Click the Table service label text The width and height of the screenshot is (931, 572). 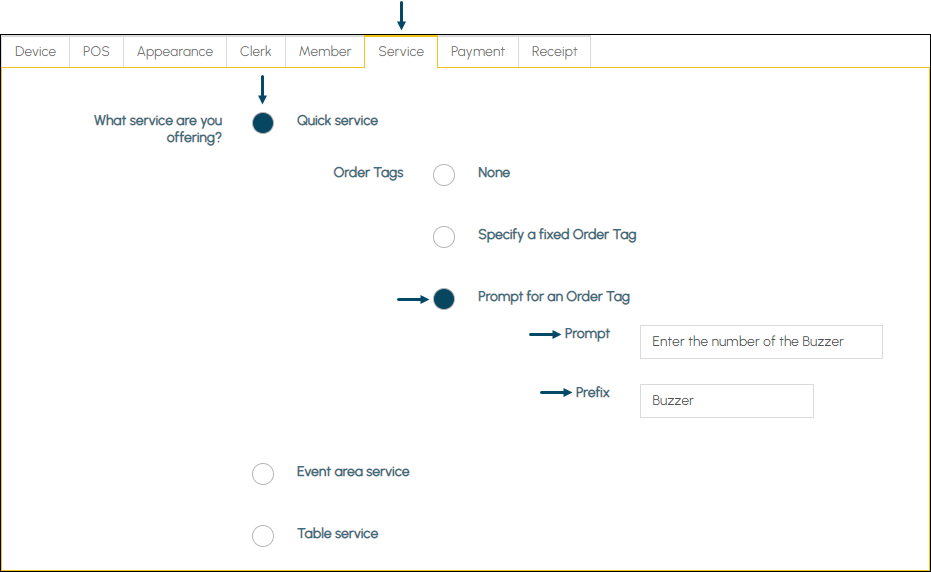coord(337,533)
